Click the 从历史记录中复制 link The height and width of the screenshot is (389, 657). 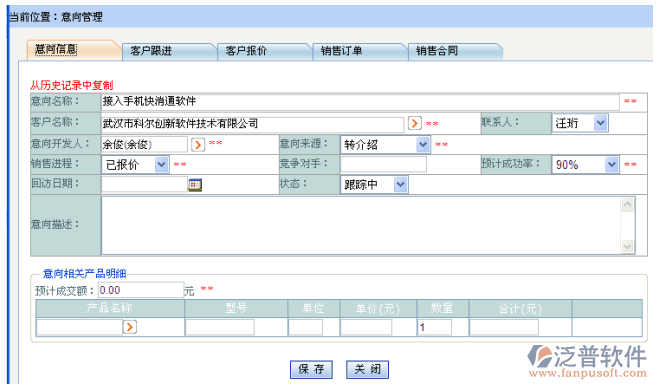(71, 86)
